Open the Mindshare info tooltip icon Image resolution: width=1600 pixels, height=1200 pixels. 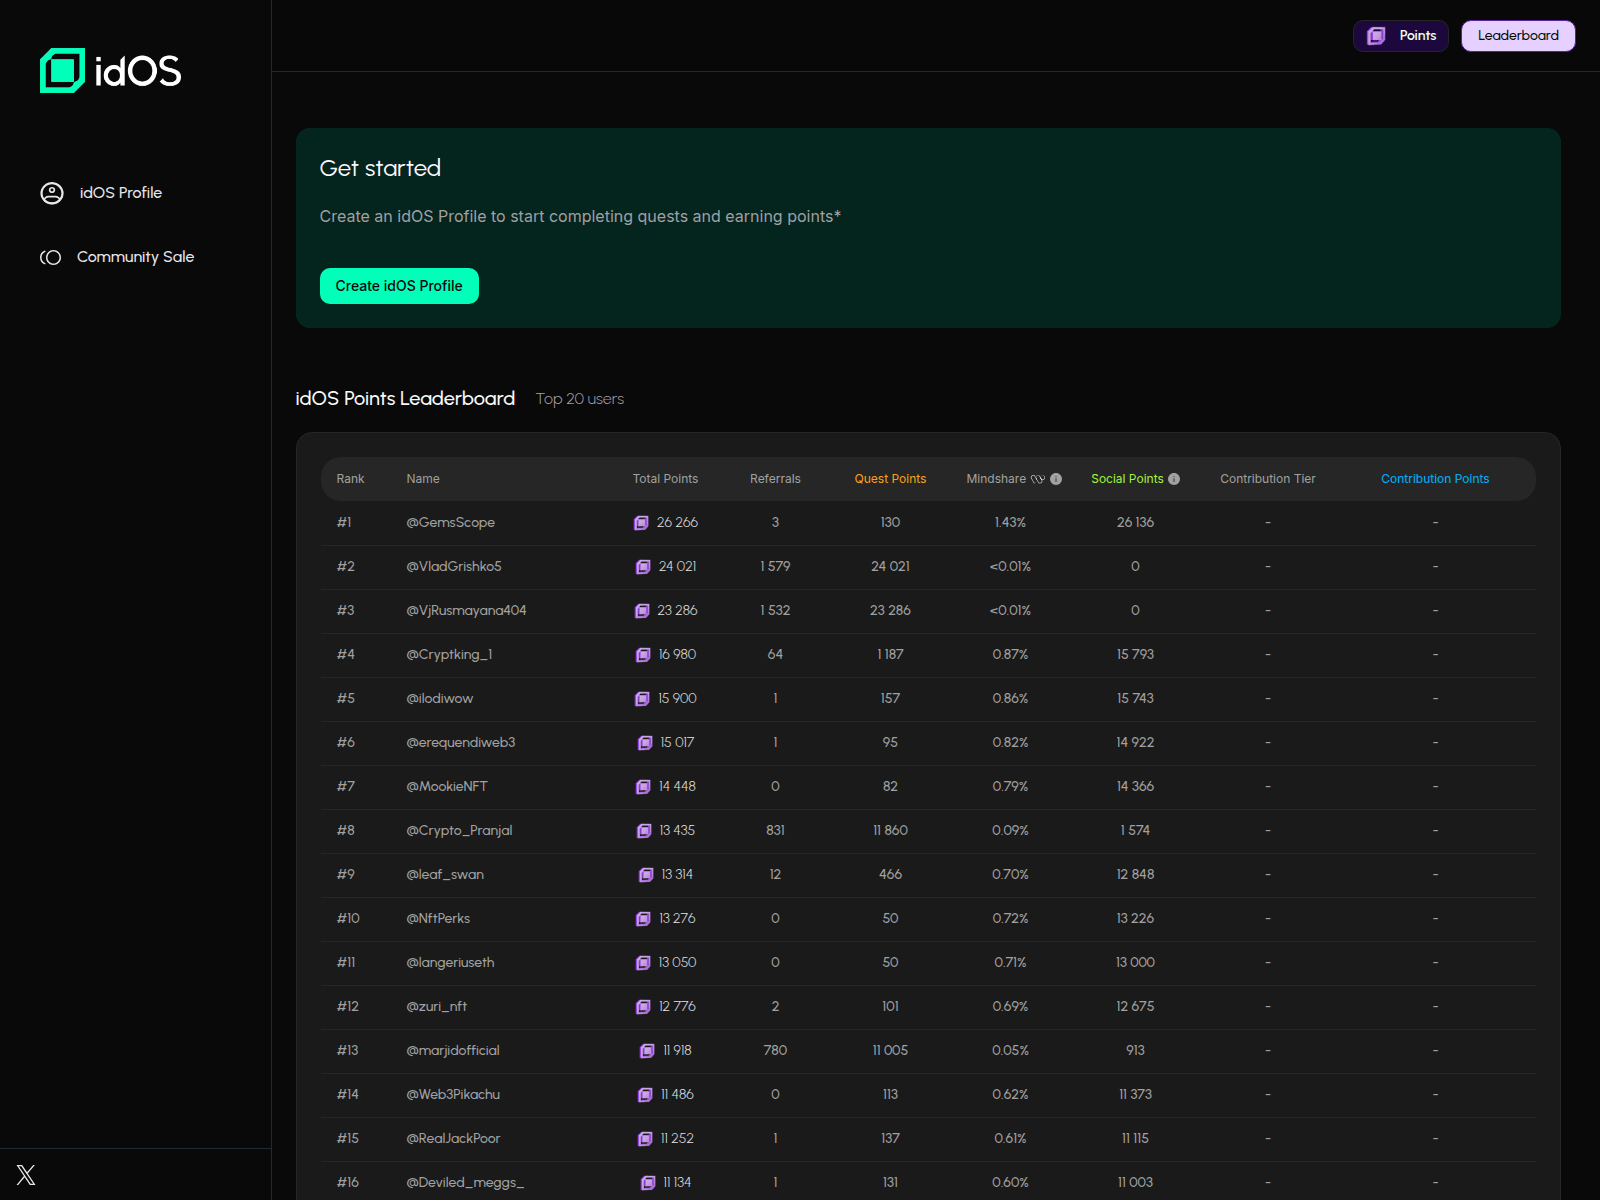[x=1056, y=478]
